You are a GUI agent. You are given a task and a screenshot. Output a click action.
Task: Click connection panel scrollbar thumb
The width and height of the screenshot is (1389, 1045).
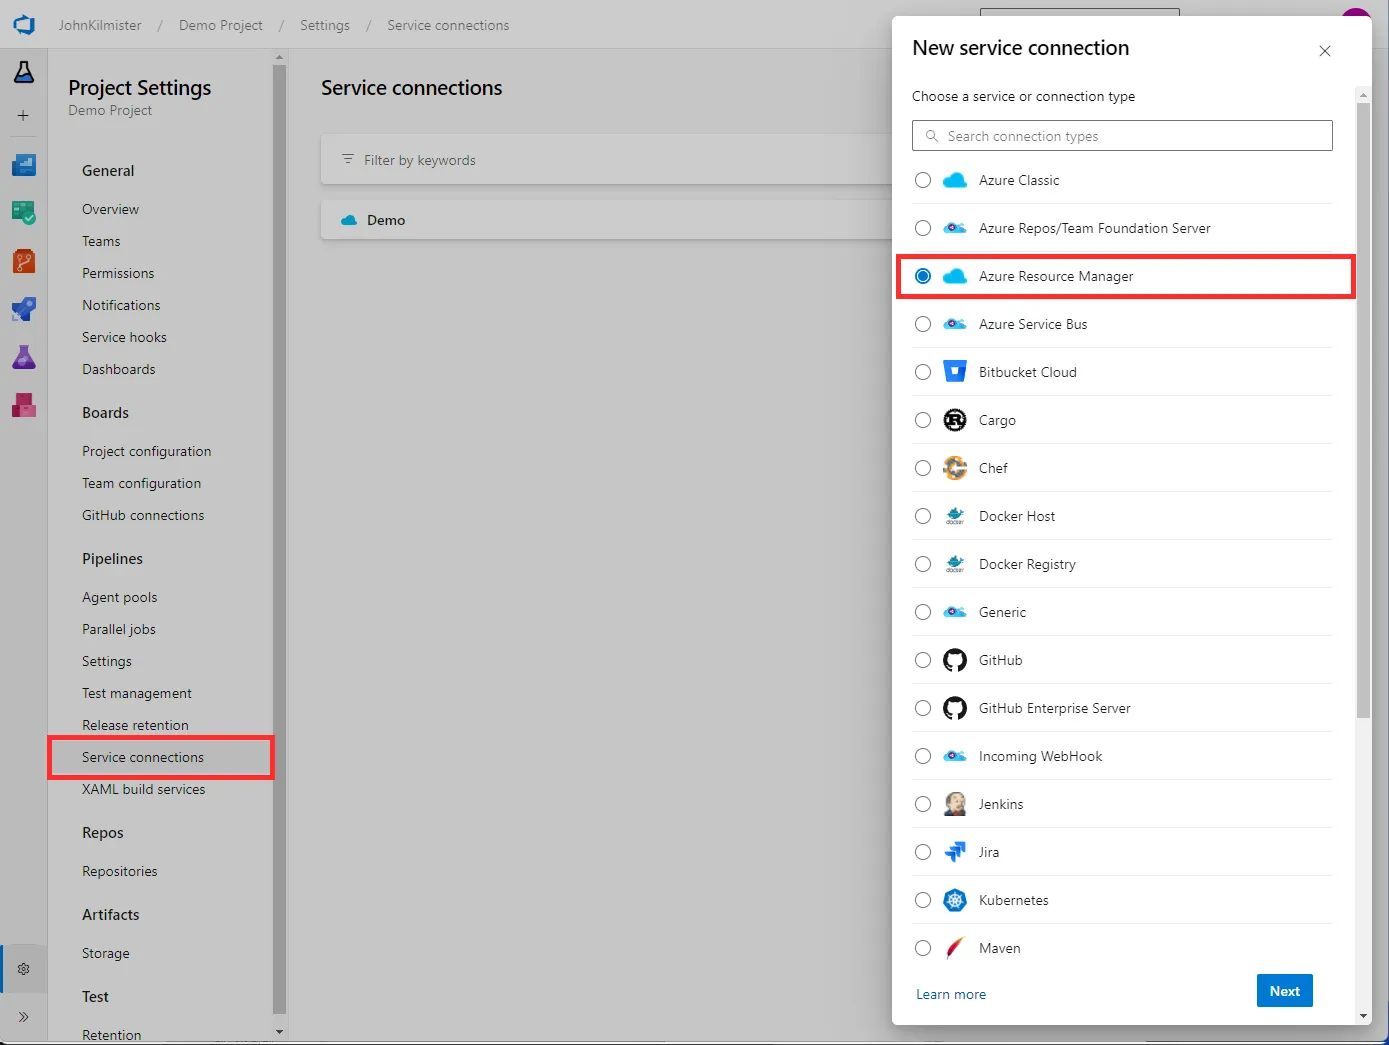[1363, 410]
